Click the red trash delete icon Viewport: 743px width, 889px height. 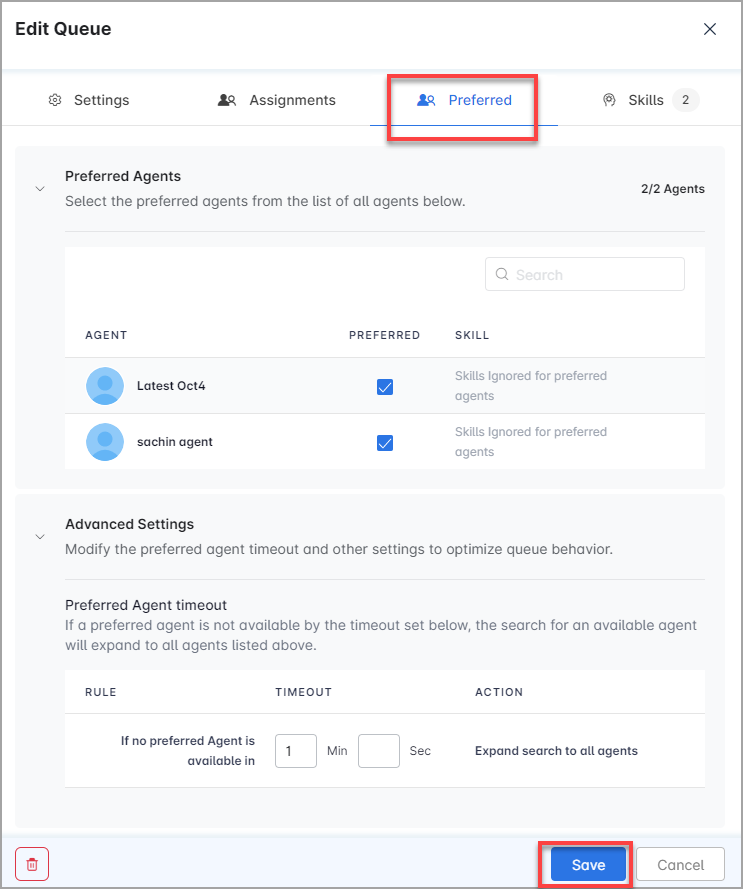pos(31,864)
